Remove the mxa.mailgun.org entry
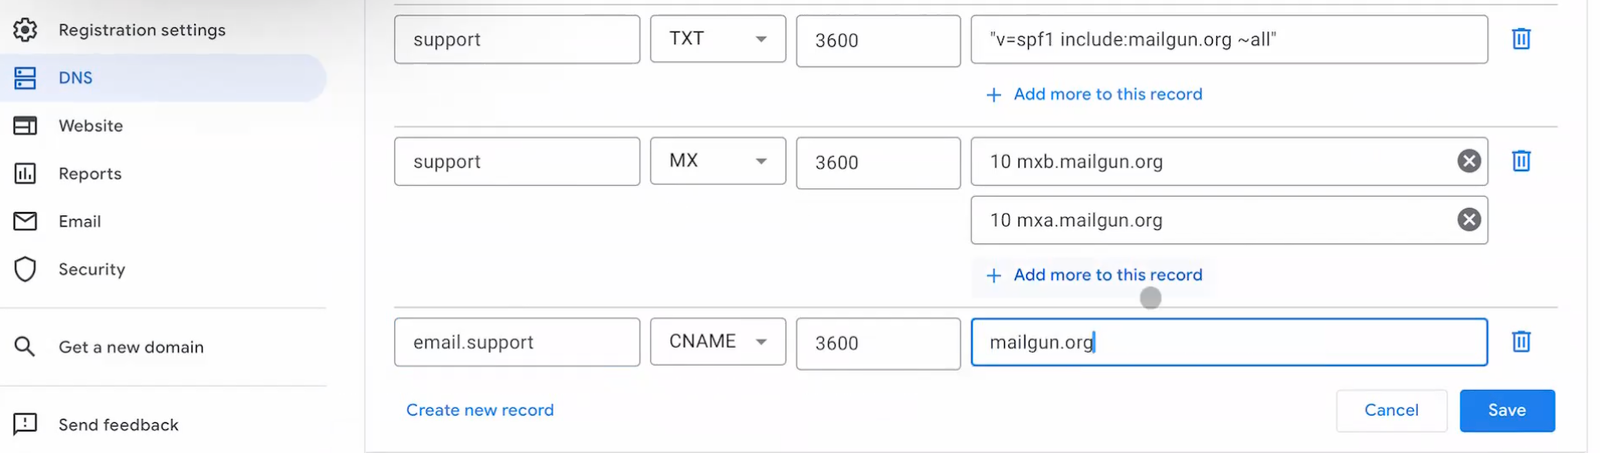This screenshot has width=1600, height=453. point(1468,220)
